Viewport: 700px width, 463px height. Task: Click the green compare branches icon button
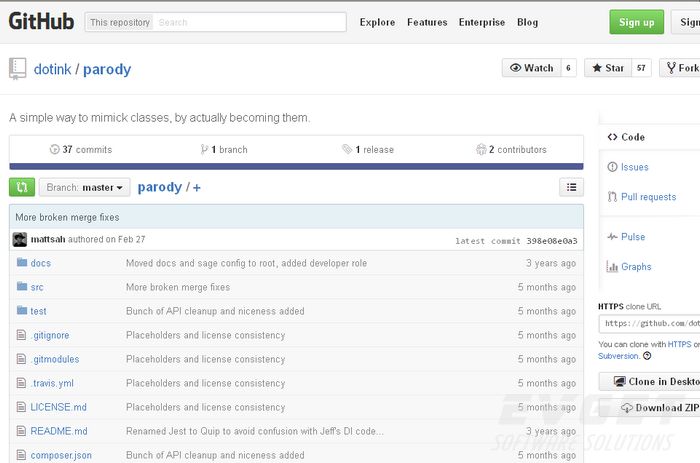tap(22, 187)
